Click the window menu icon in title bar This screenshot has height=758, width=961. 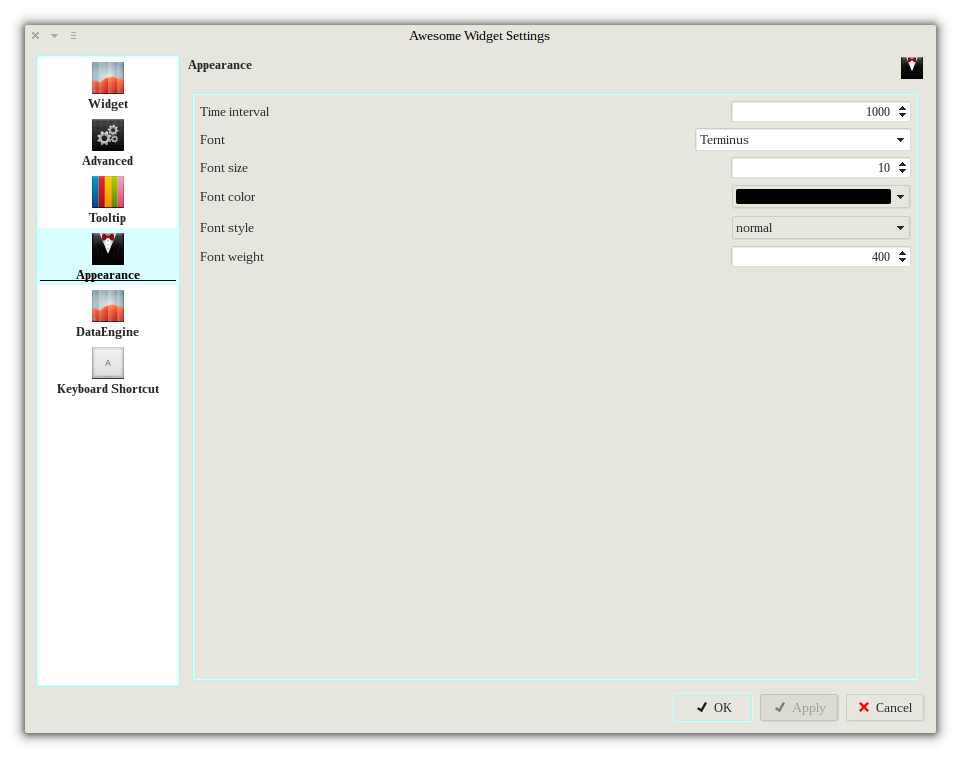click(x=73, y=36)
